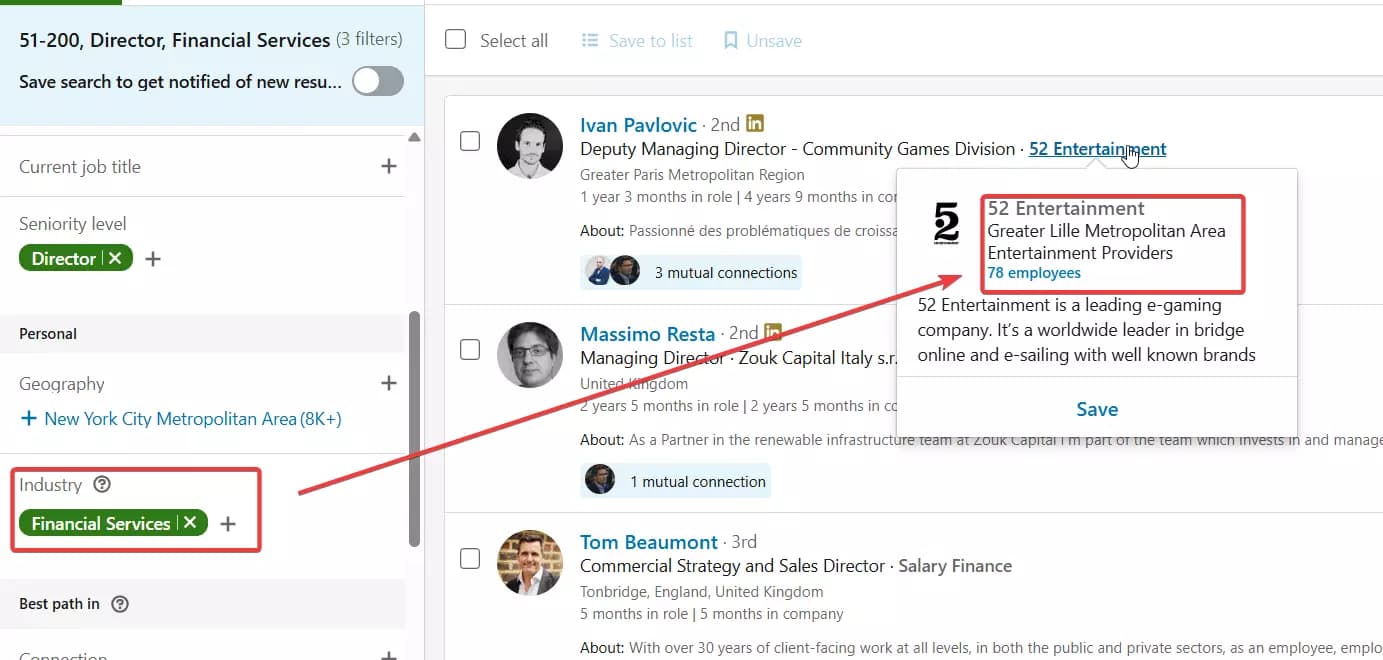Viewport: 1383px width, 660px height.
Task: Click the Unsave bookmark button
Action: pos(762,40)
